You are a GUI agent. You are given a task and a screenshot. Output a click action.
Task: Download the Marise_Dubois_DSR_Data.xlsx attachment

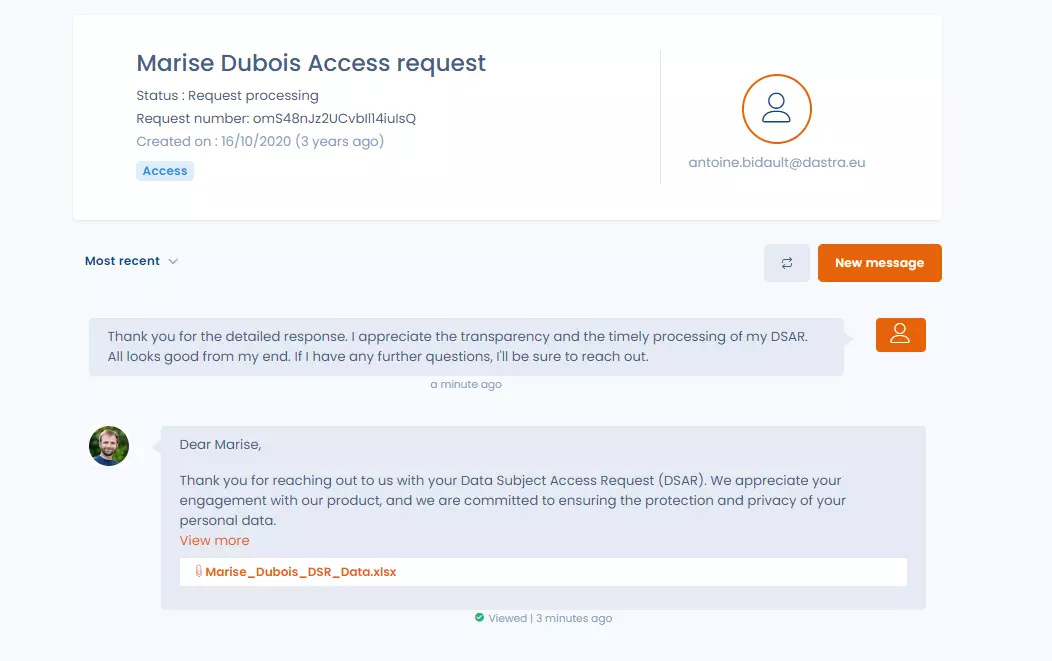point(300,572)
